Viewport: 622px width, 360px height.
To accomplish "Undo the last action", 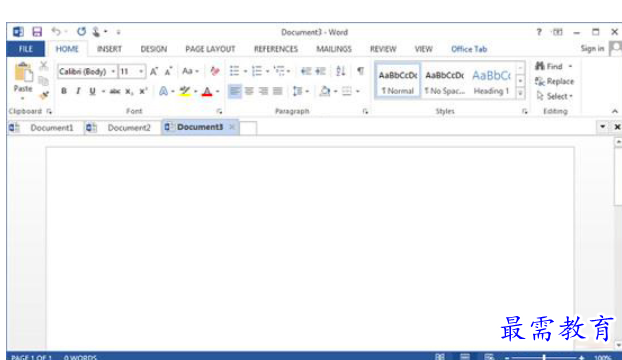I will pos(56,32).
